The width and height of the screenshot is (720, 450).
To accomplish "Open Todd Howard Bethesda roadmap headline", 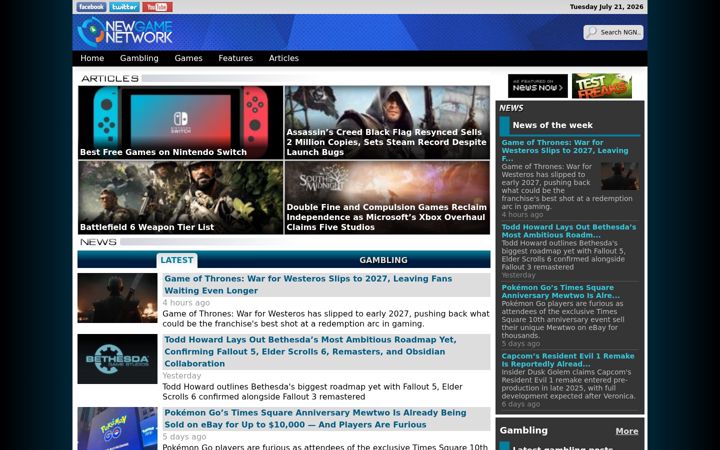I will click(x=310, y=352).
